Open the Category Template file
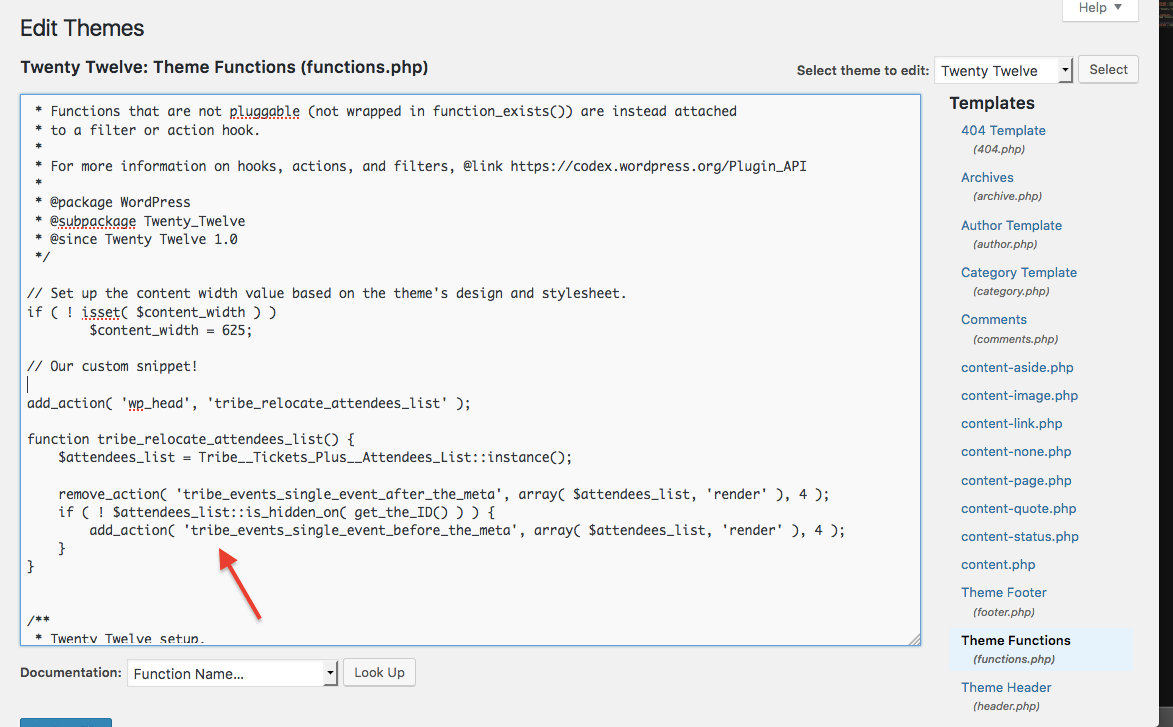The height and width of the screenshot is (727, 1173). [x=1018, y=272]
